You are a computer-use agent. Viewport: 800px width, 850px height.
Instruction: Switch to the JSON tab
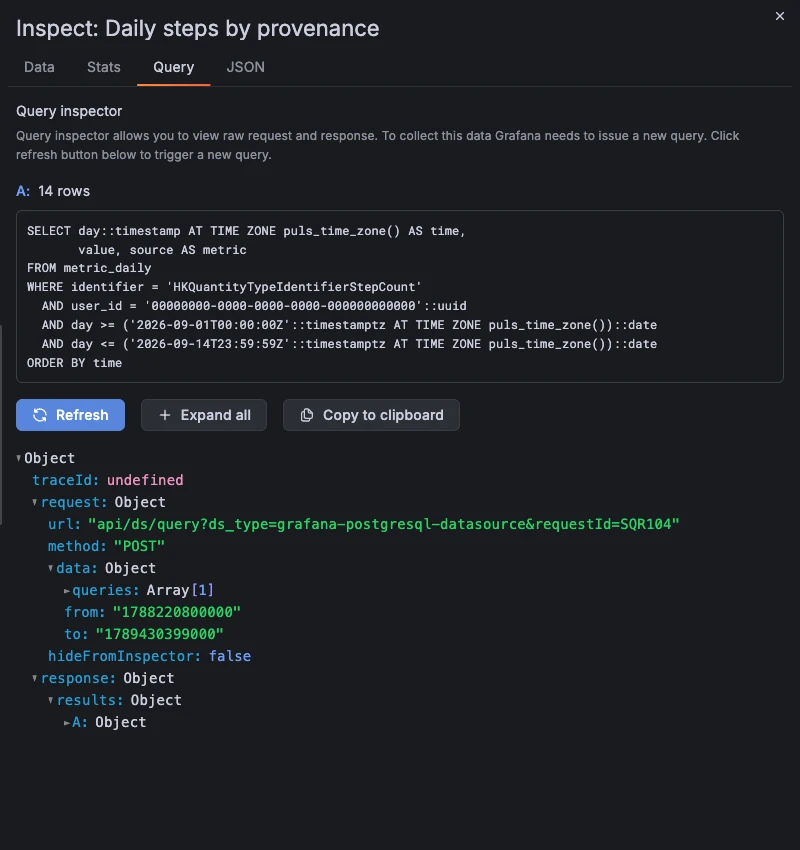click(246, 67)
